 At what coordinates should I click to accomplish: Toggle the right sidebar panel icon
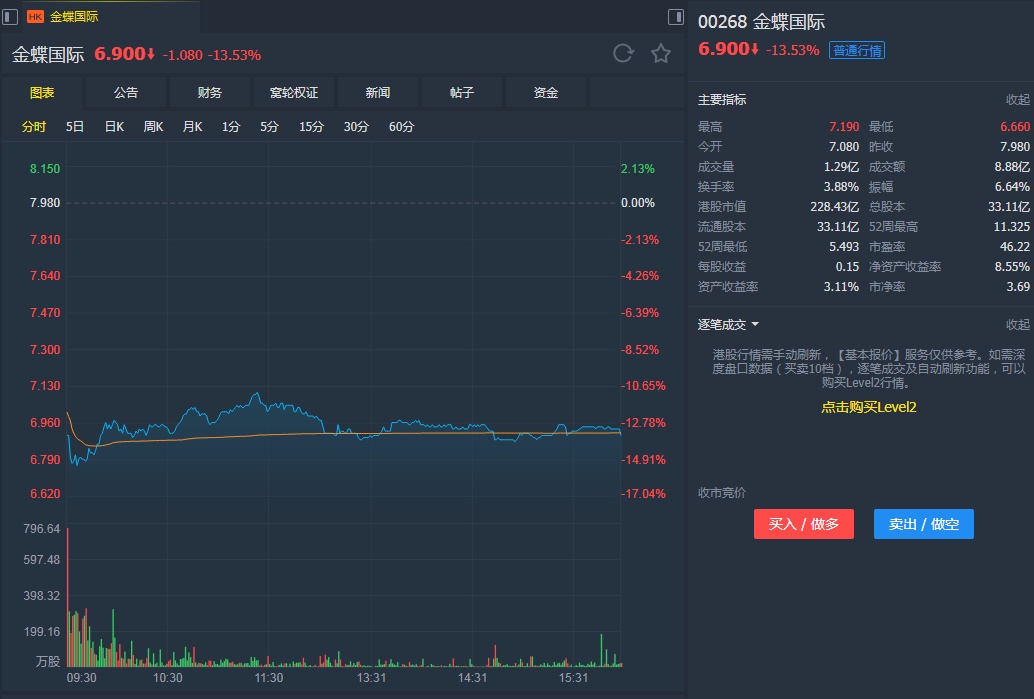pos(676,17)
